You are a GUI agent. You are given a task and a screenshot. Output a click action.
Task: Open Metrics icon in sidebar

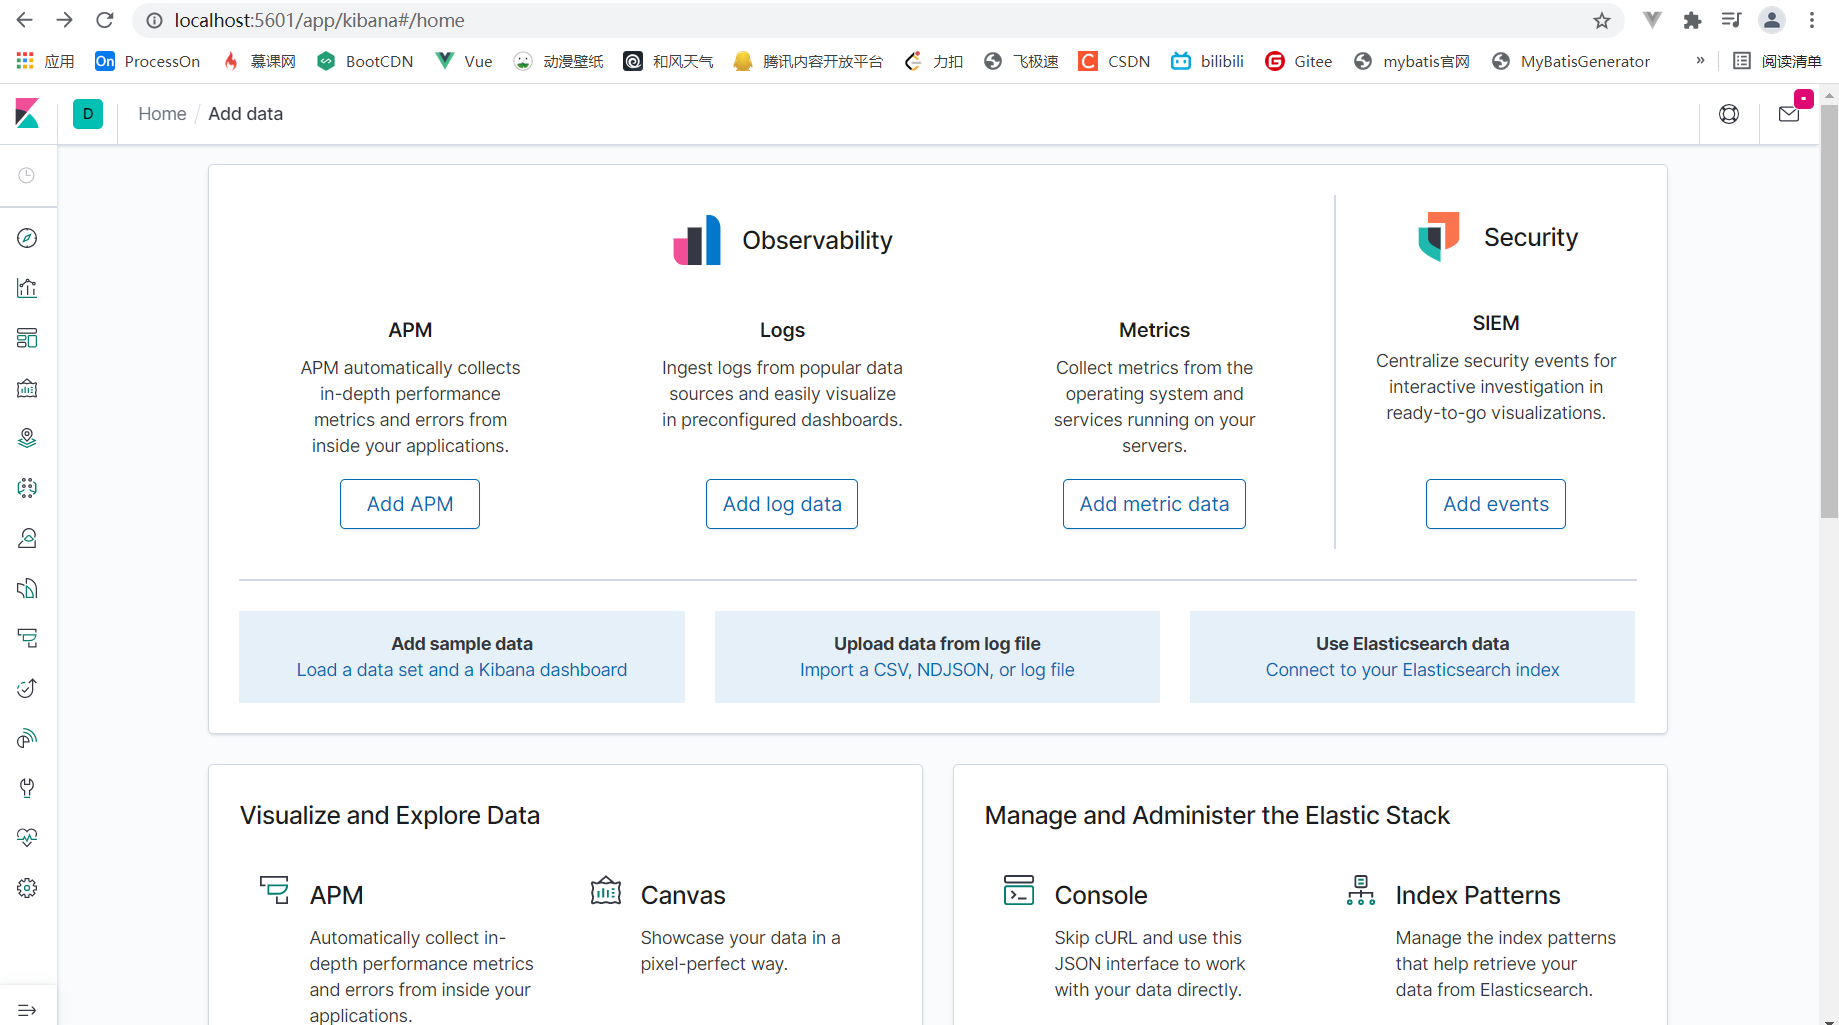27,538
